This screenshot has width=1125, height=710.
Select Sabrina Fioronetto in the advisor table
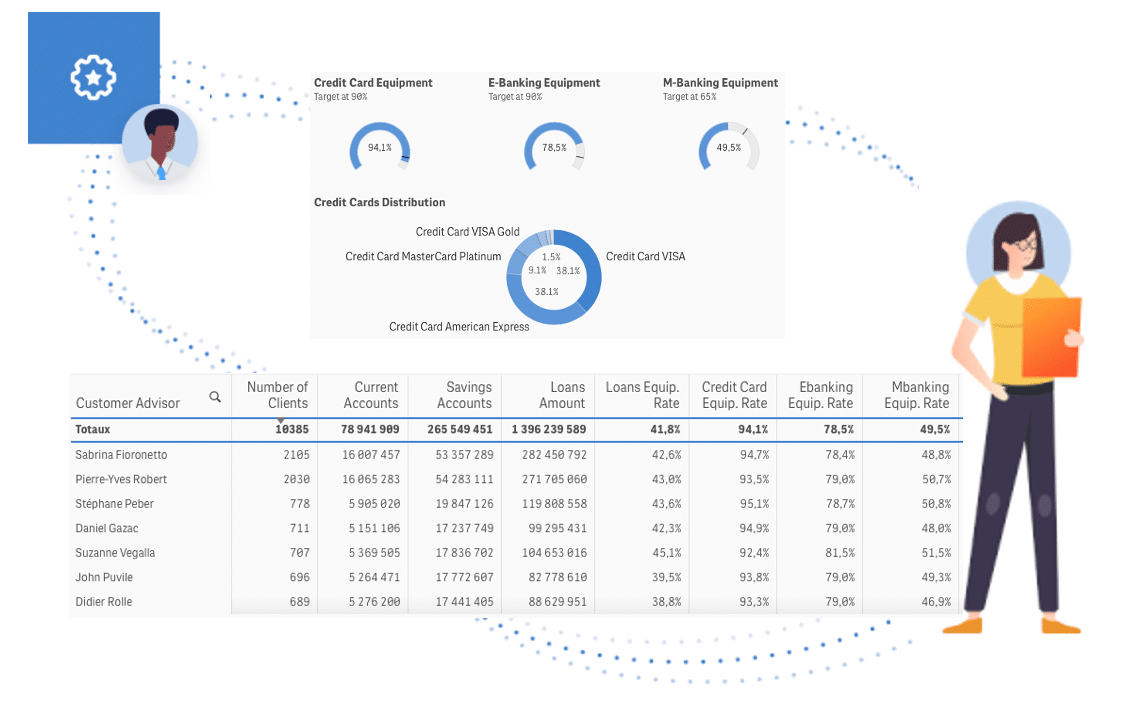coord(121,455)
